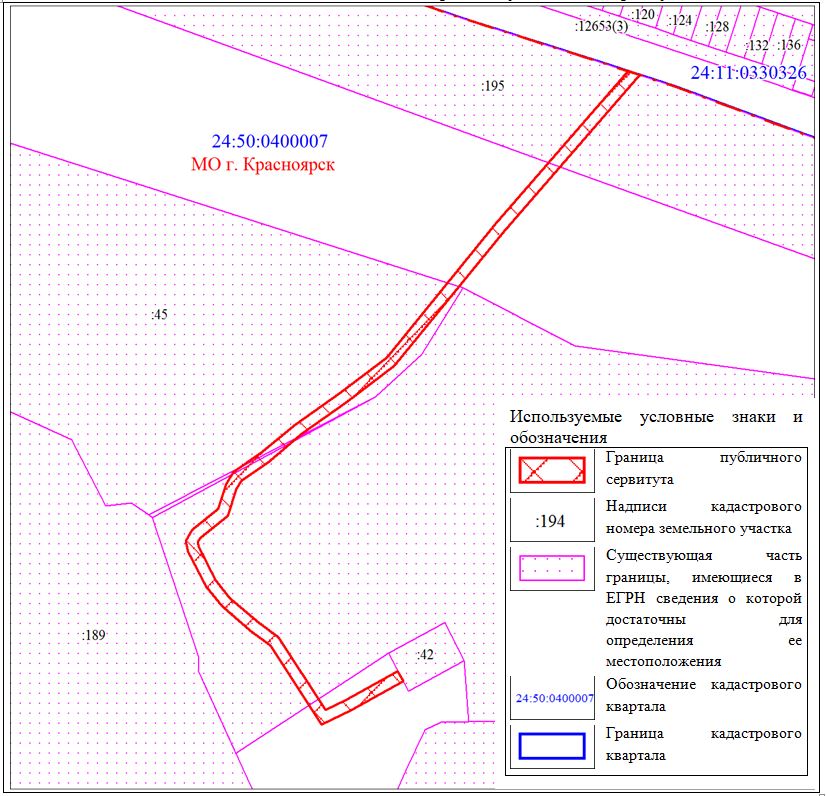The width and height of the screenshot is (826, 796).
Task: Click the large blue 24:50:0400007 map label
Action: tap(270, 142)
